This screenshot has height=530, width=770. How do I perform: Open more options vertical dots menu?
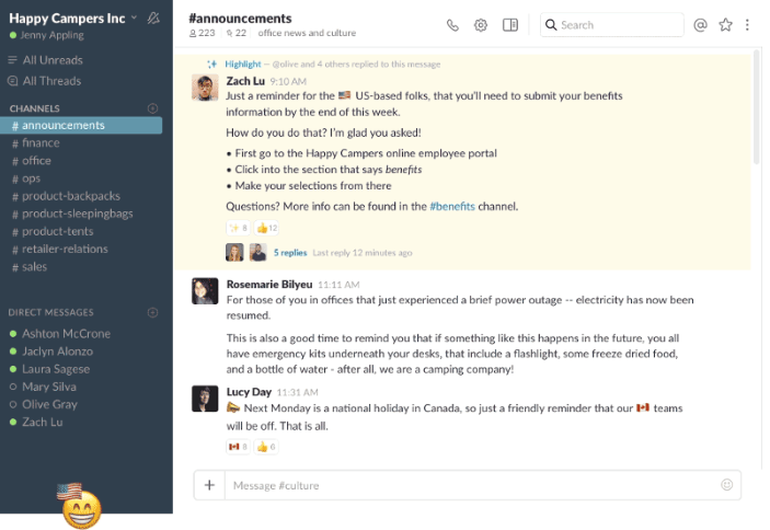[x=747, y=25]
